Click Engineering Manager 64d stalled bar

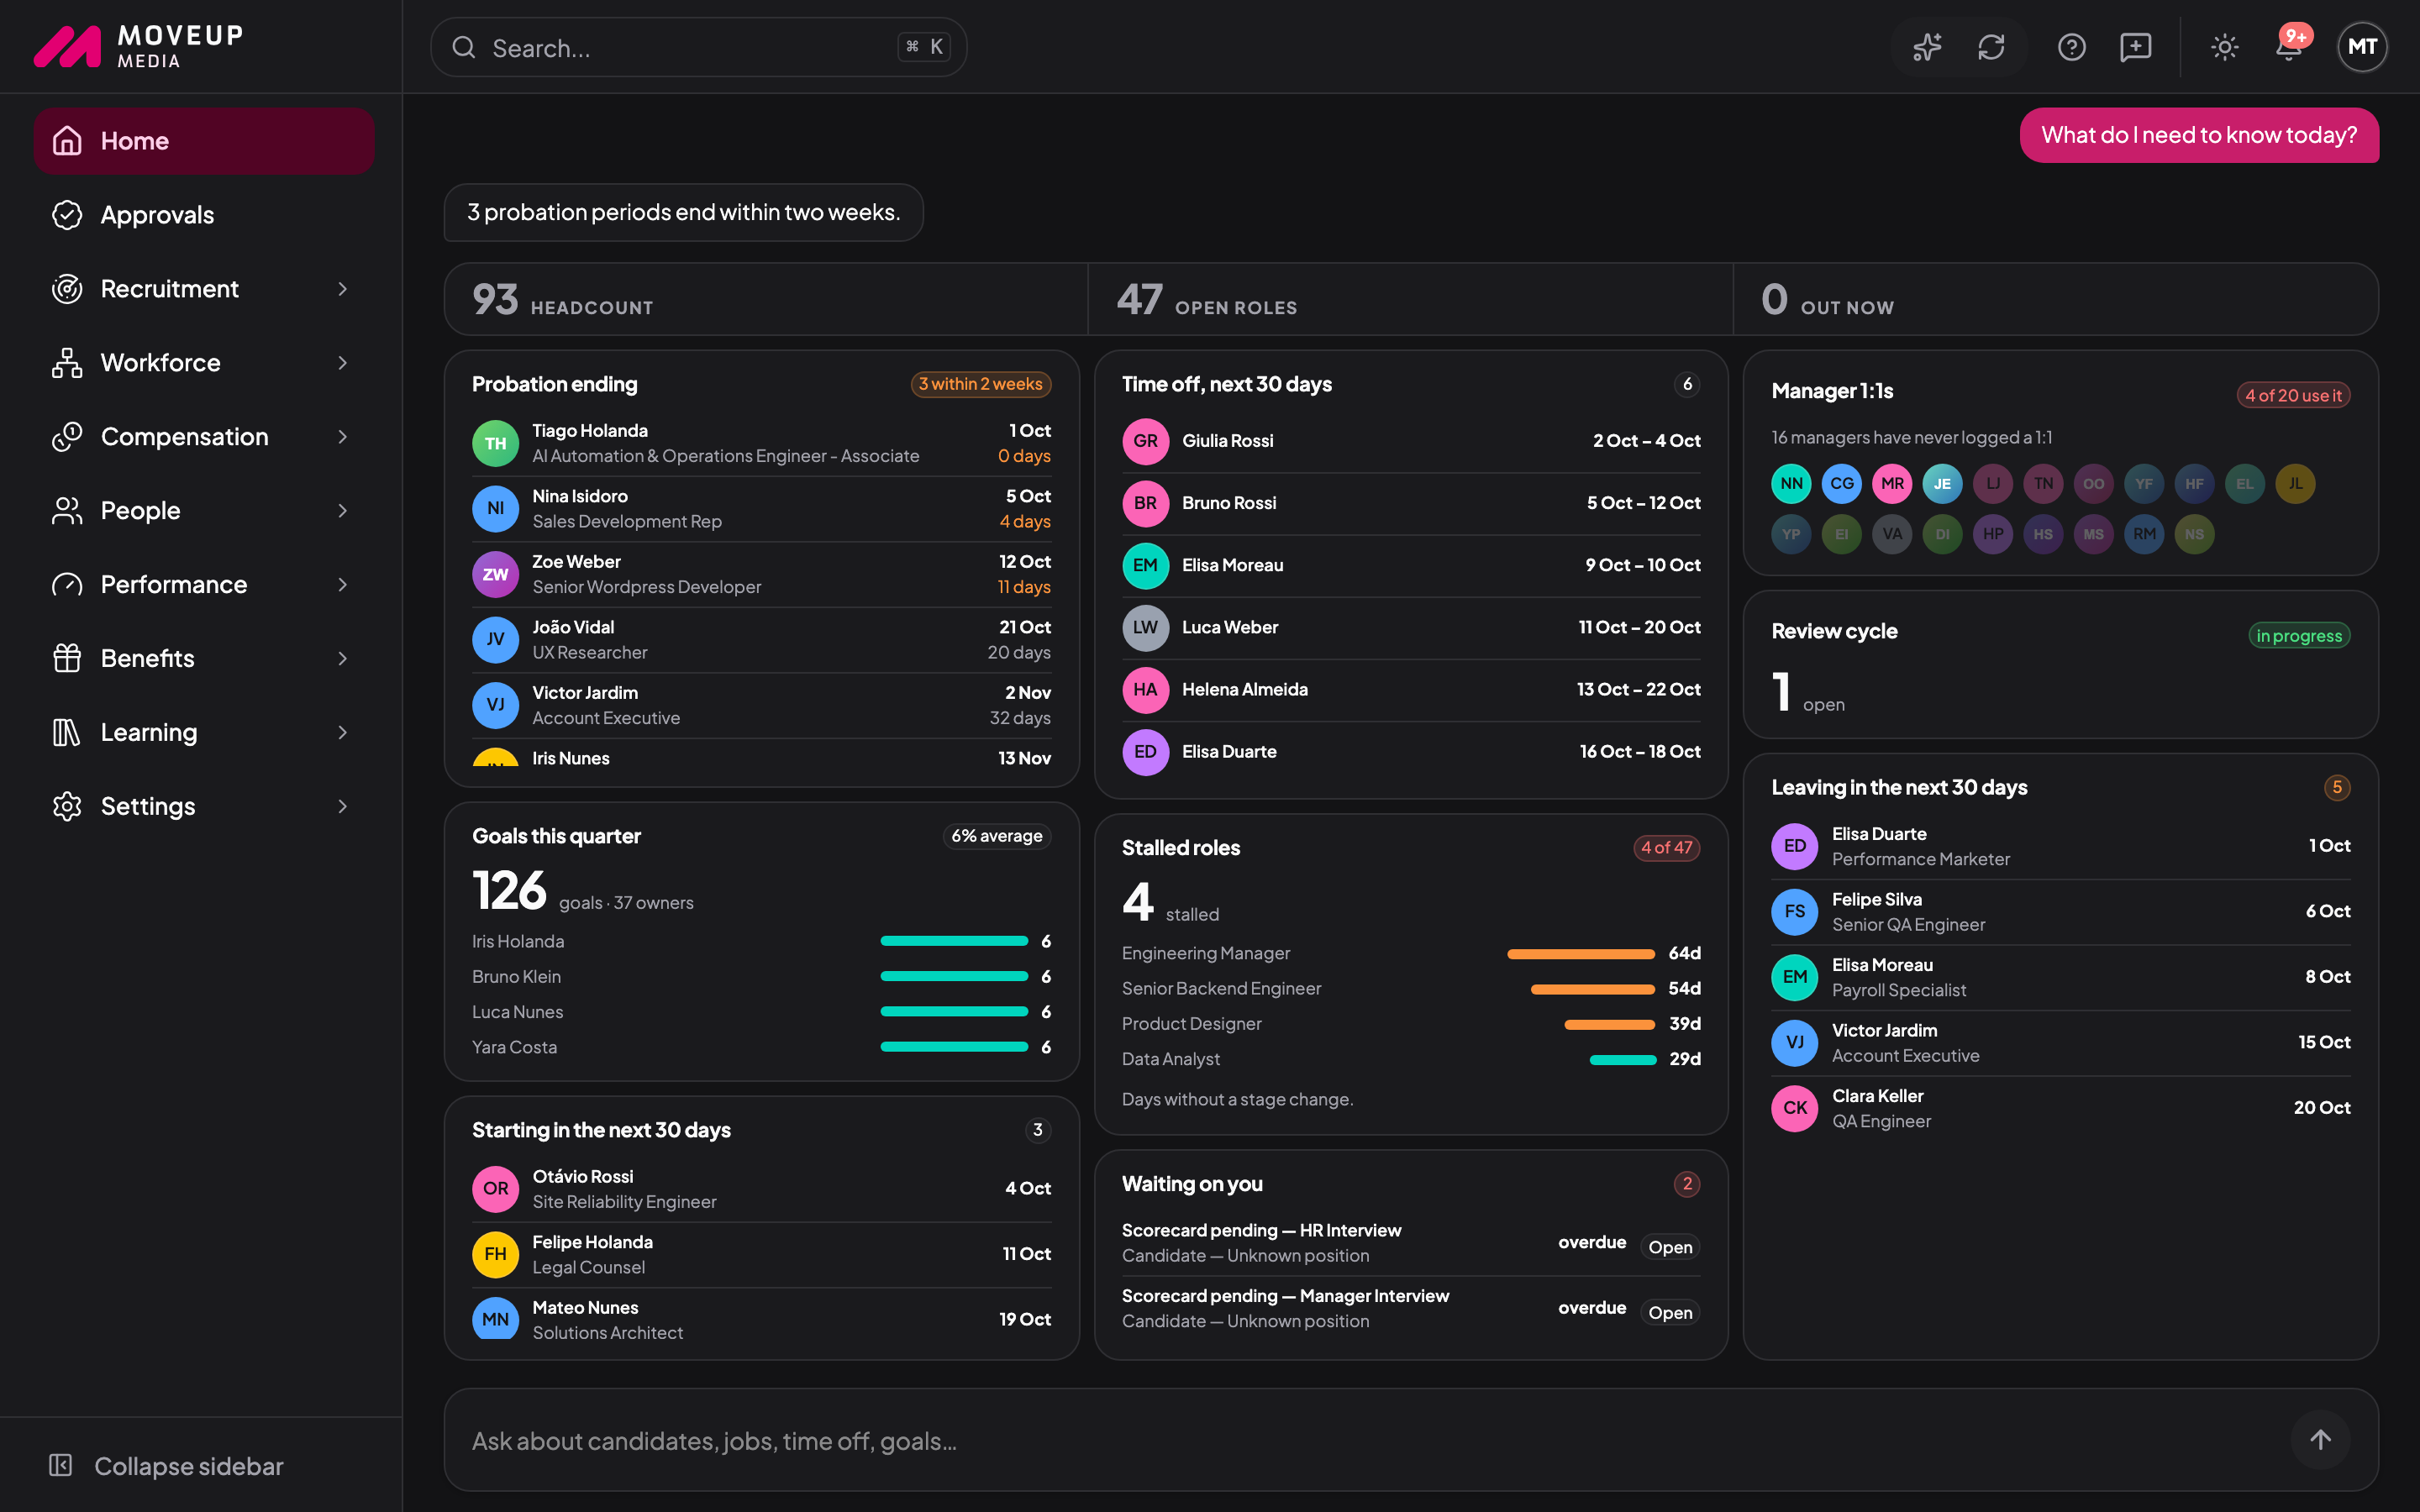pyautogui.click(x=1580, y=953)
